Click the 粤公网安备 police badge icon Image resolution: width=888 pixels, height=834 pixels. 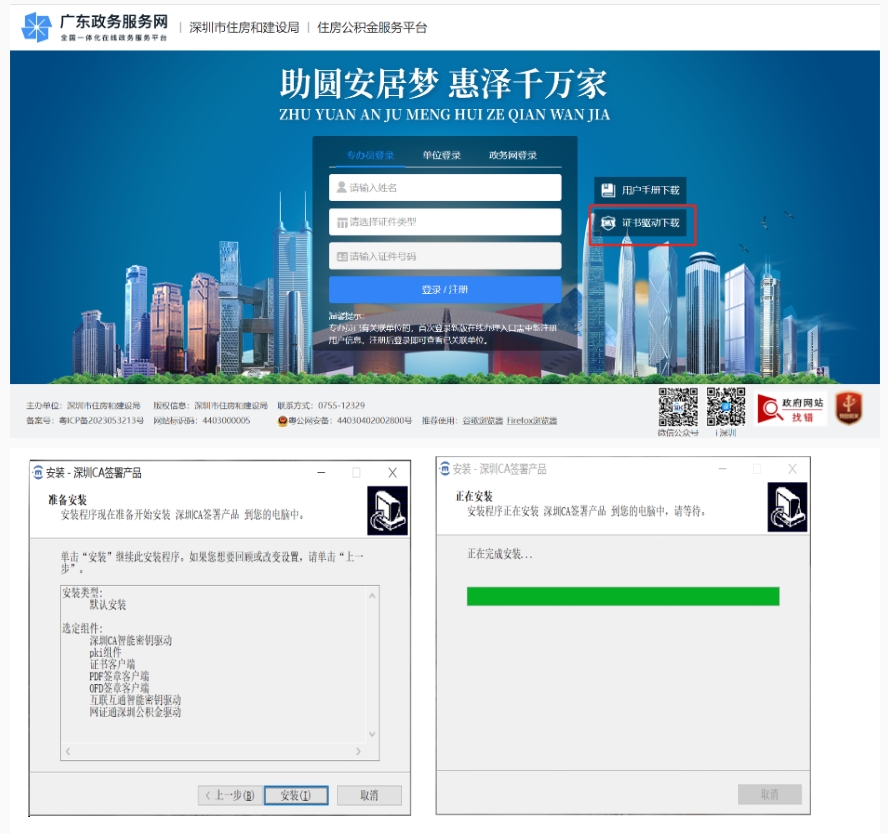tap(283, 421)
